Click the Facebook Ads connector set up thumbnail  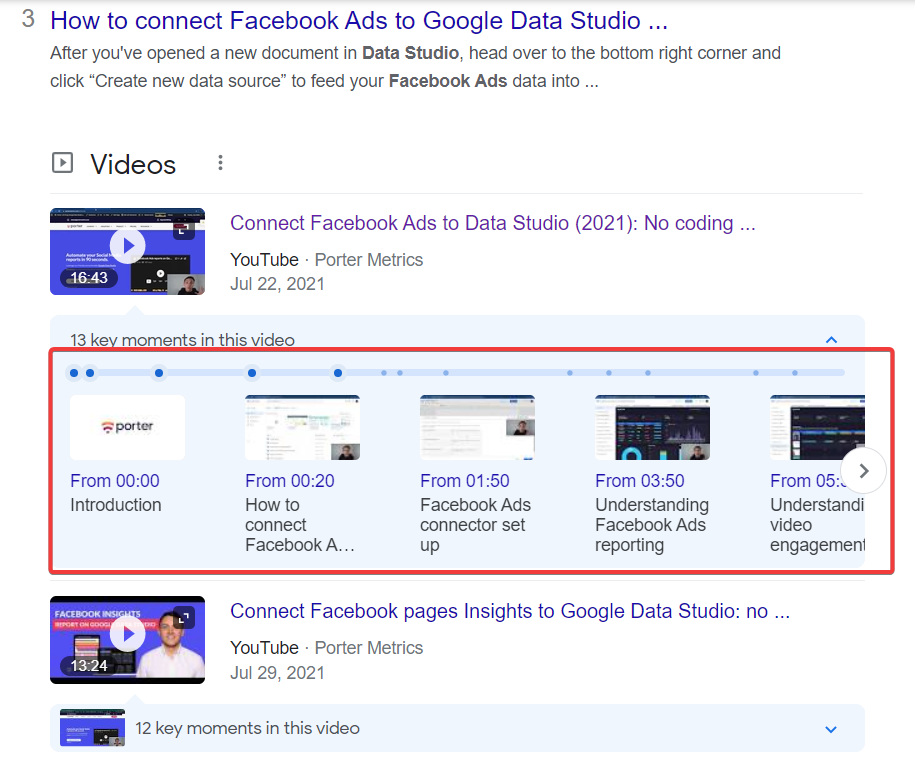[477, 427]
